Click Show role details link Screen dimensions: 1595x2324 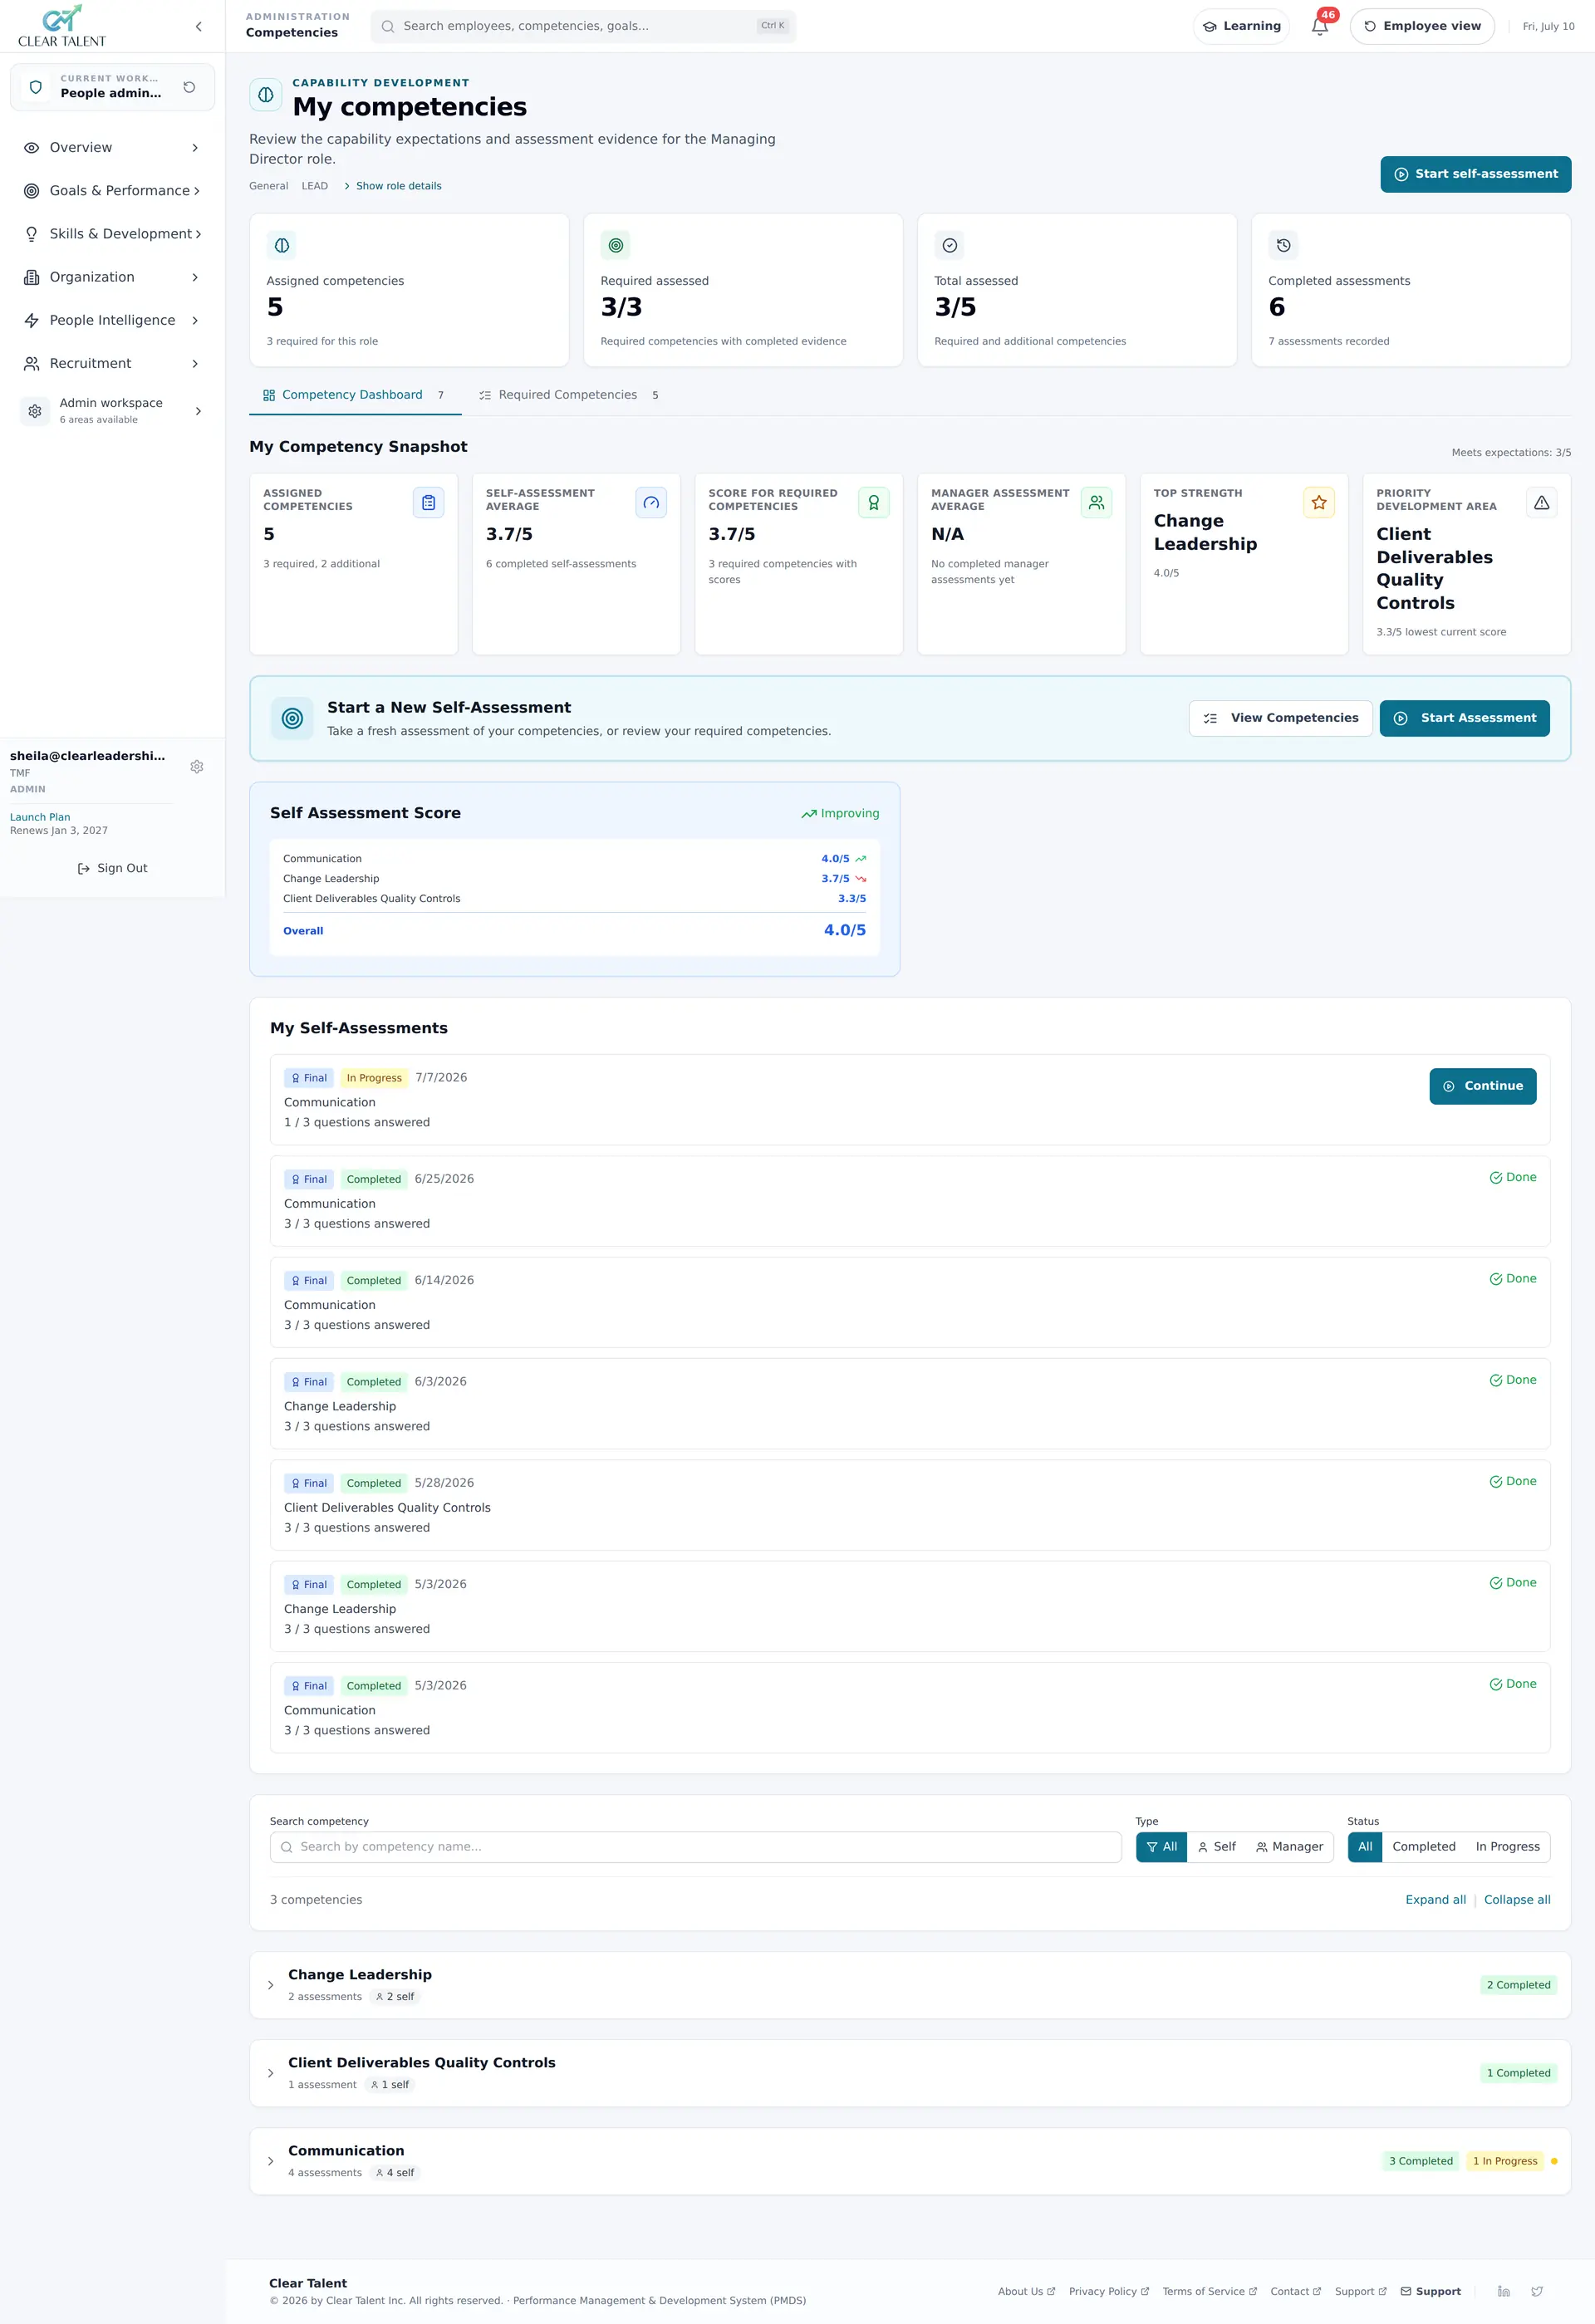click(x=392, y=186)
